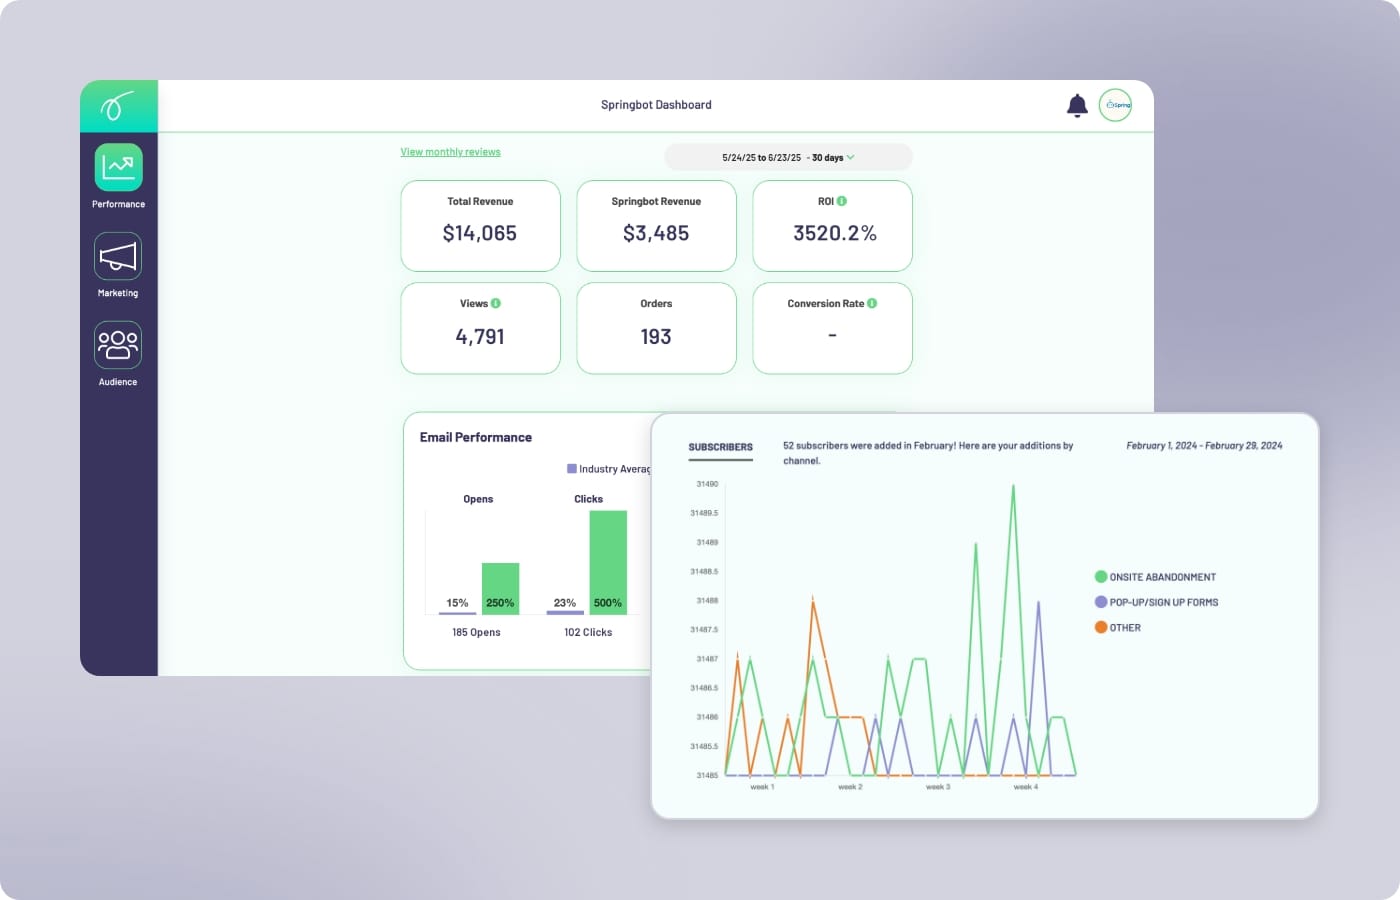
Task: Click the February 2024 date range text
Action: tap(1204, 446)
